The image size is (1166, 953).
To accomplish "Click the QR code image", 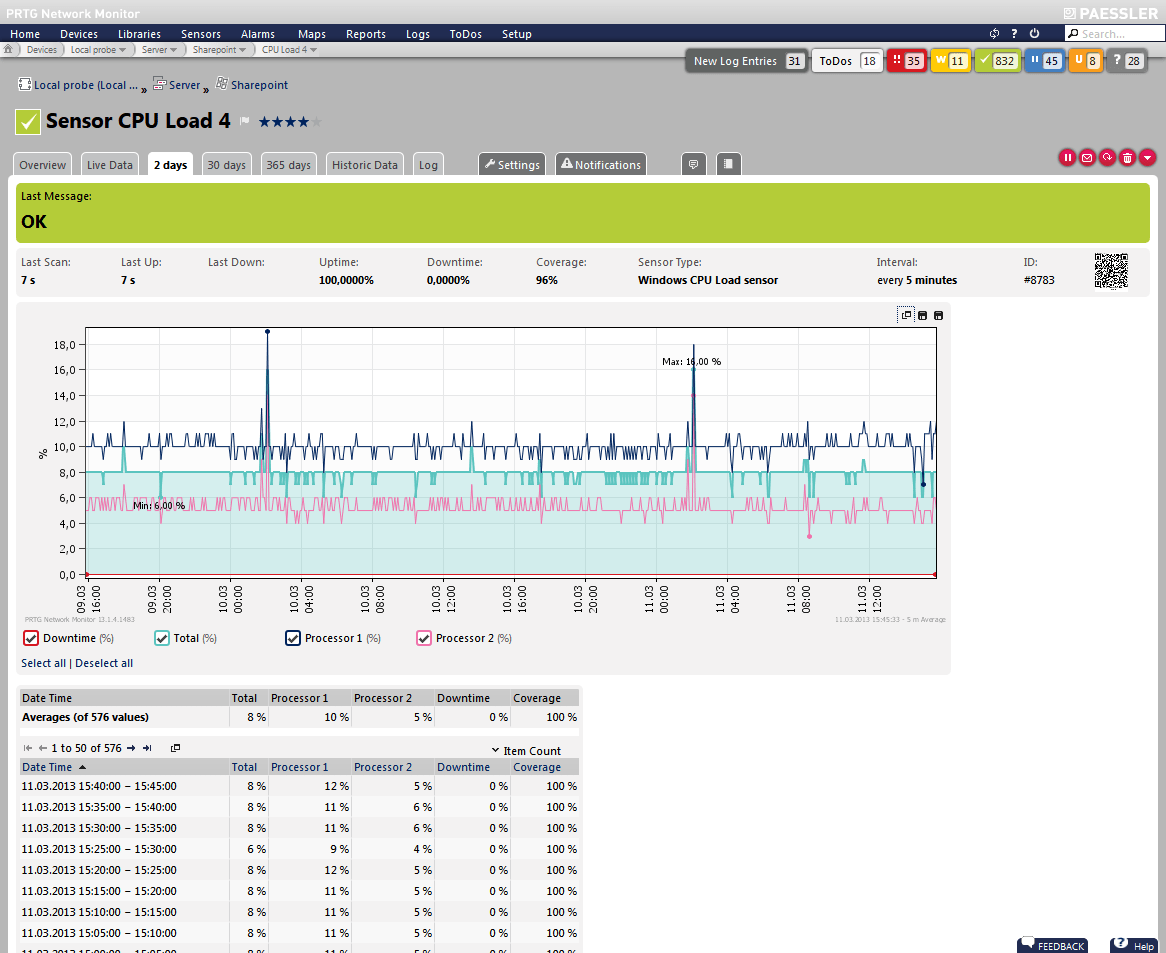I will (1111, 271).
